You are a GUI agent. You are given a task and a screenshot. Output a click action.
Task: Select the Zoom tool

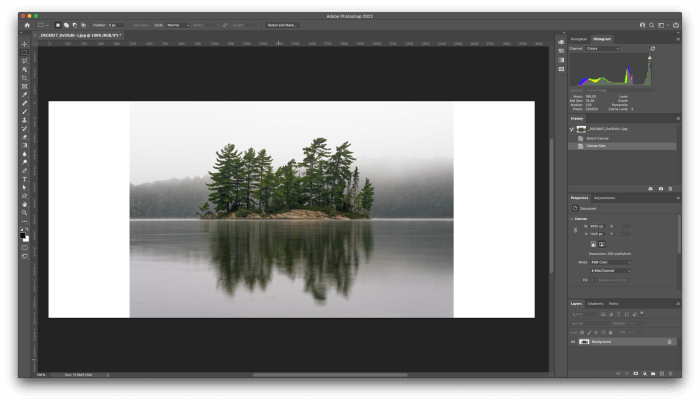(25, 213)
